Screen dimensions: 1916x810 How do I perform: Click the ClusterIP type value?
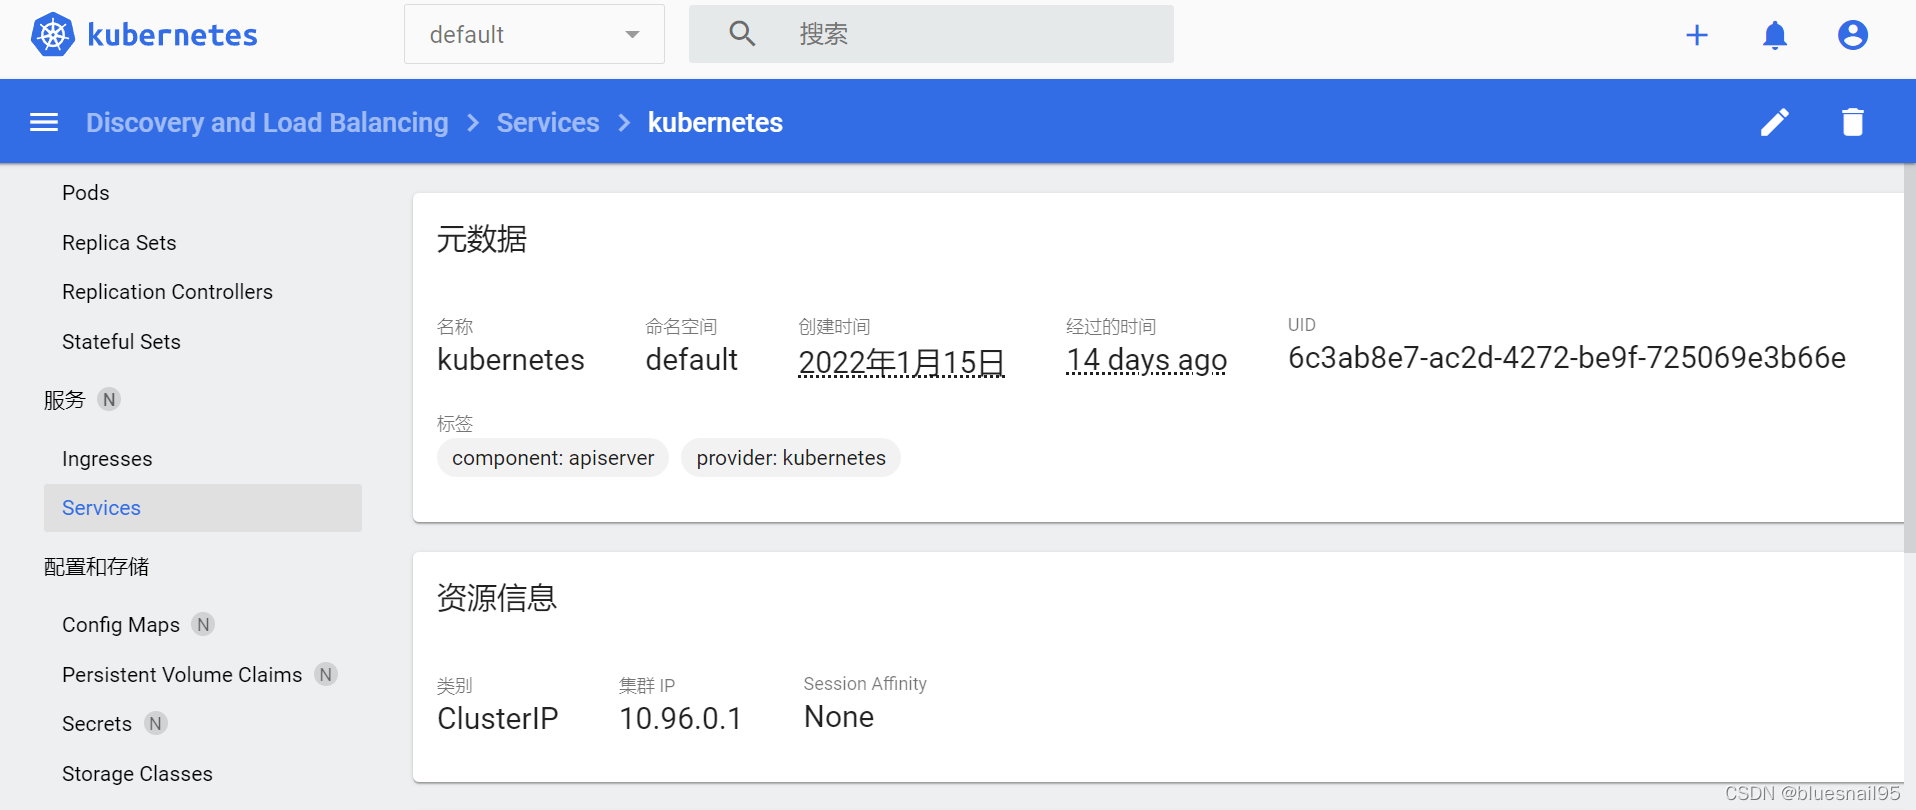point(498,719)
